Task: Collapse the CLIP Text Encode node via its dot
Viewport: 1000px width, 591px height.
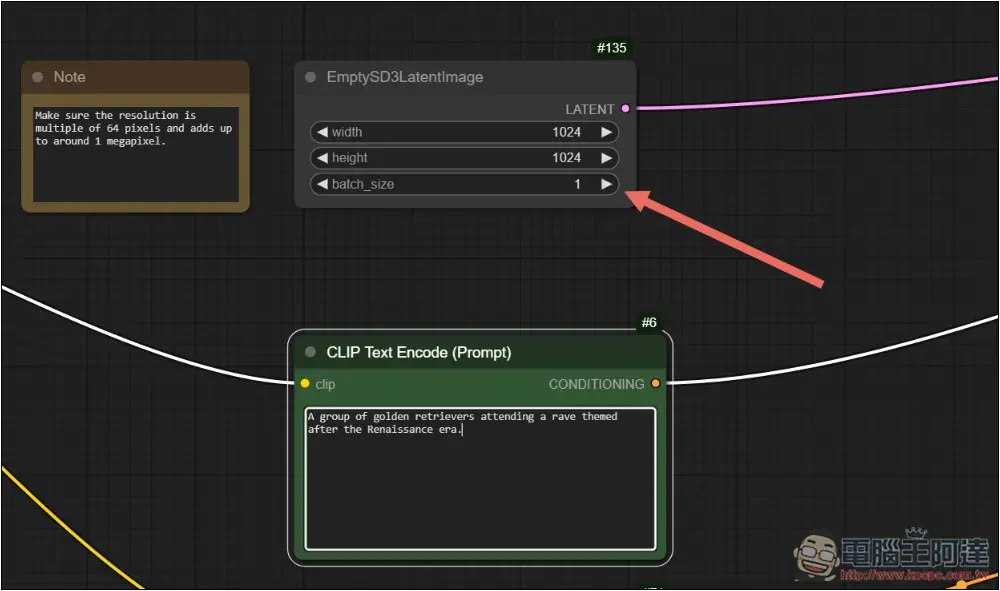Action: pos(310,352)
